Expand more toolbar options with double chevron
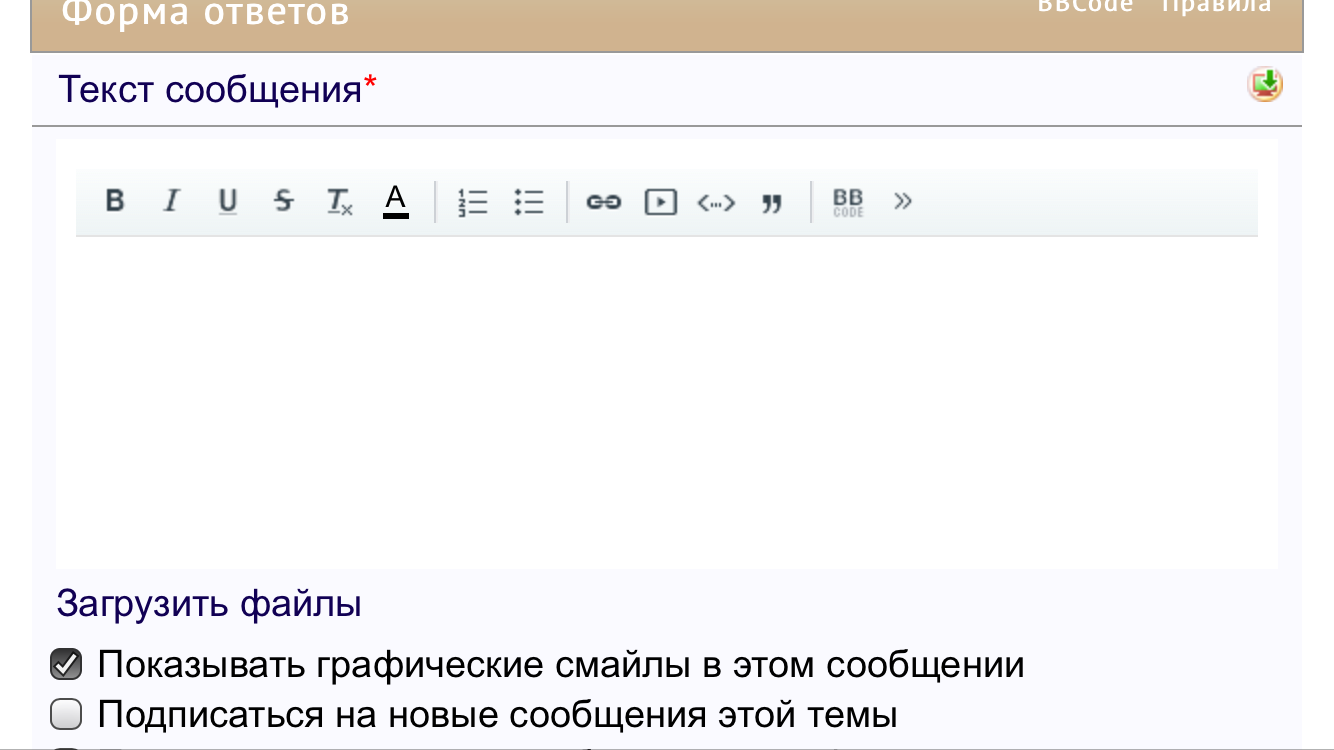 903,201
